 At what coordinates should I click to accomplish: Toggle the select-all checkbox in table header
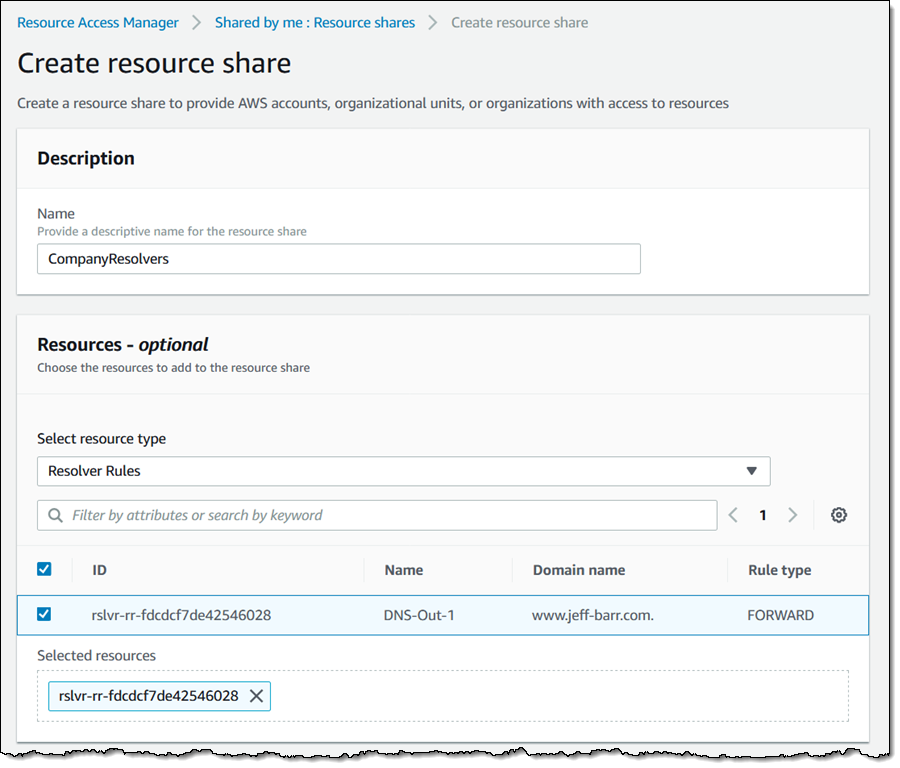tap(44, 569)
